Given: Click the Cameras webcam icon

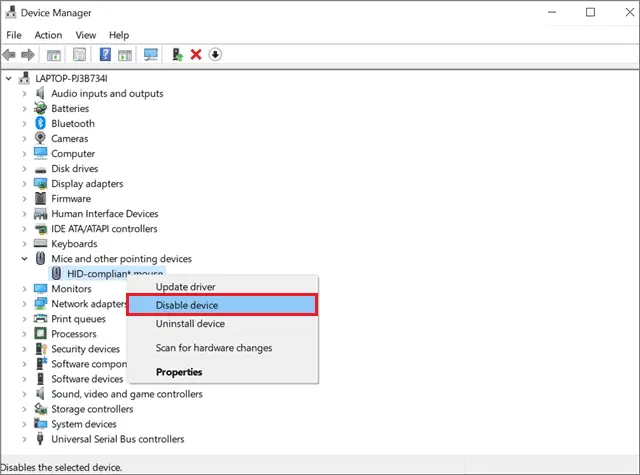Looking at the screenshot, I should pyautogui.click(x=40, y=138).
